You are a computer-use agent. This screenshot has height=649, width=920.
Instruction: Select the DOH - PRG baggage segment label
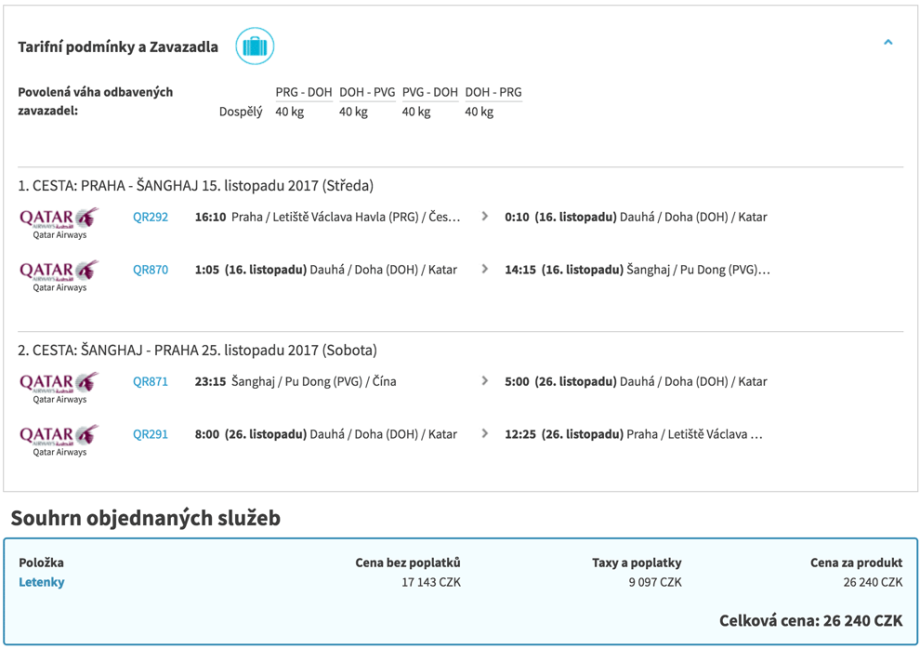click(x=493, y=92)
